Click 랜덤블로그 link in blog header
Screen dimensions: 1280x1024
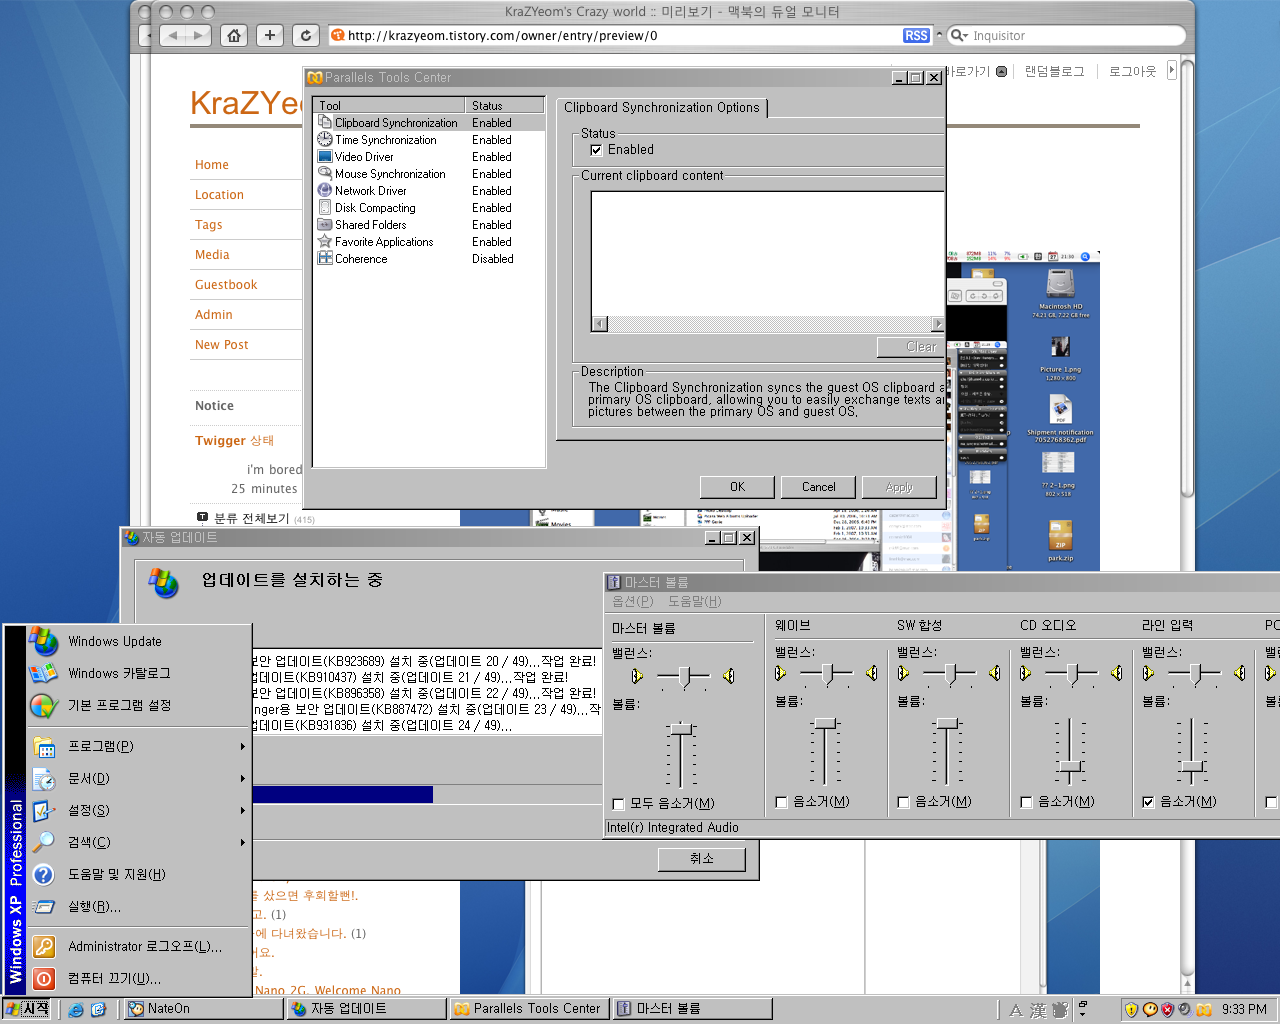point(1054,72)
